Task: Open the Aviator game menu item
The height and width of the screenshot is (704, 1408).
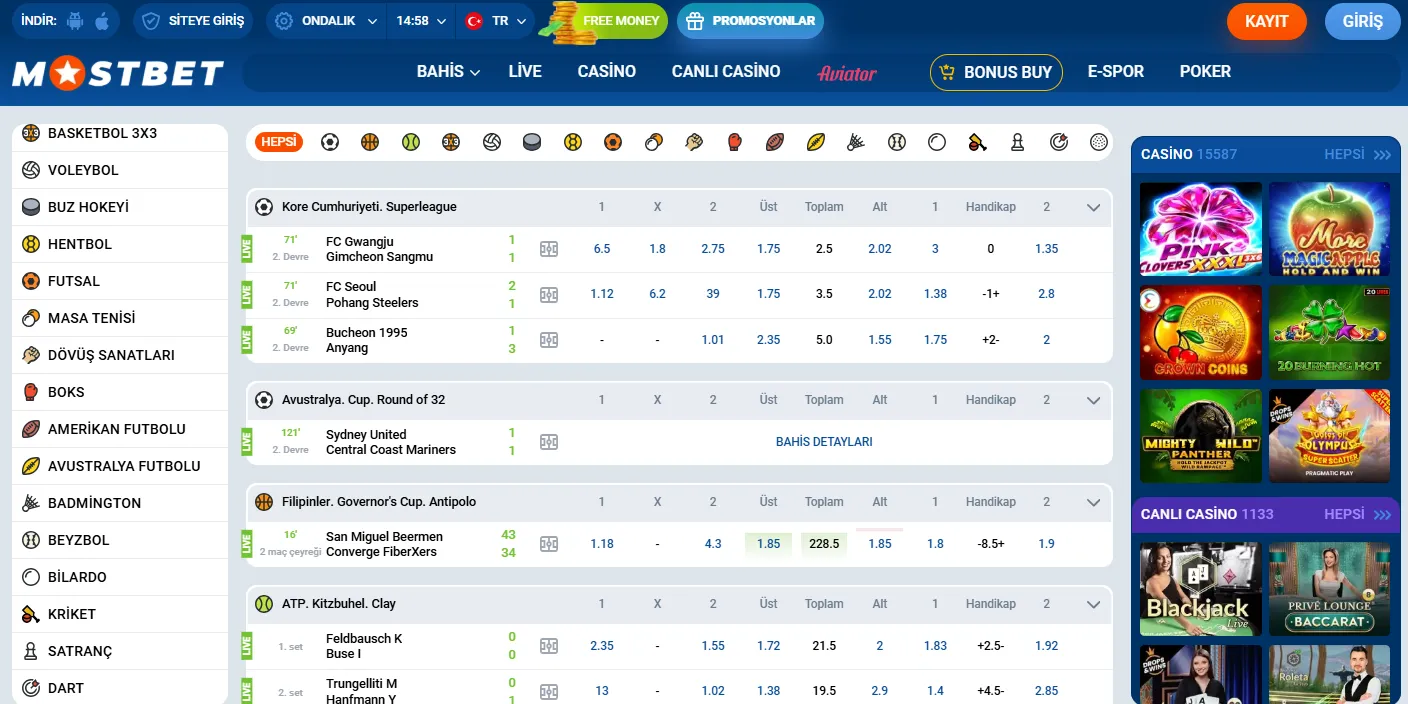Action: [x=847, y=72]
